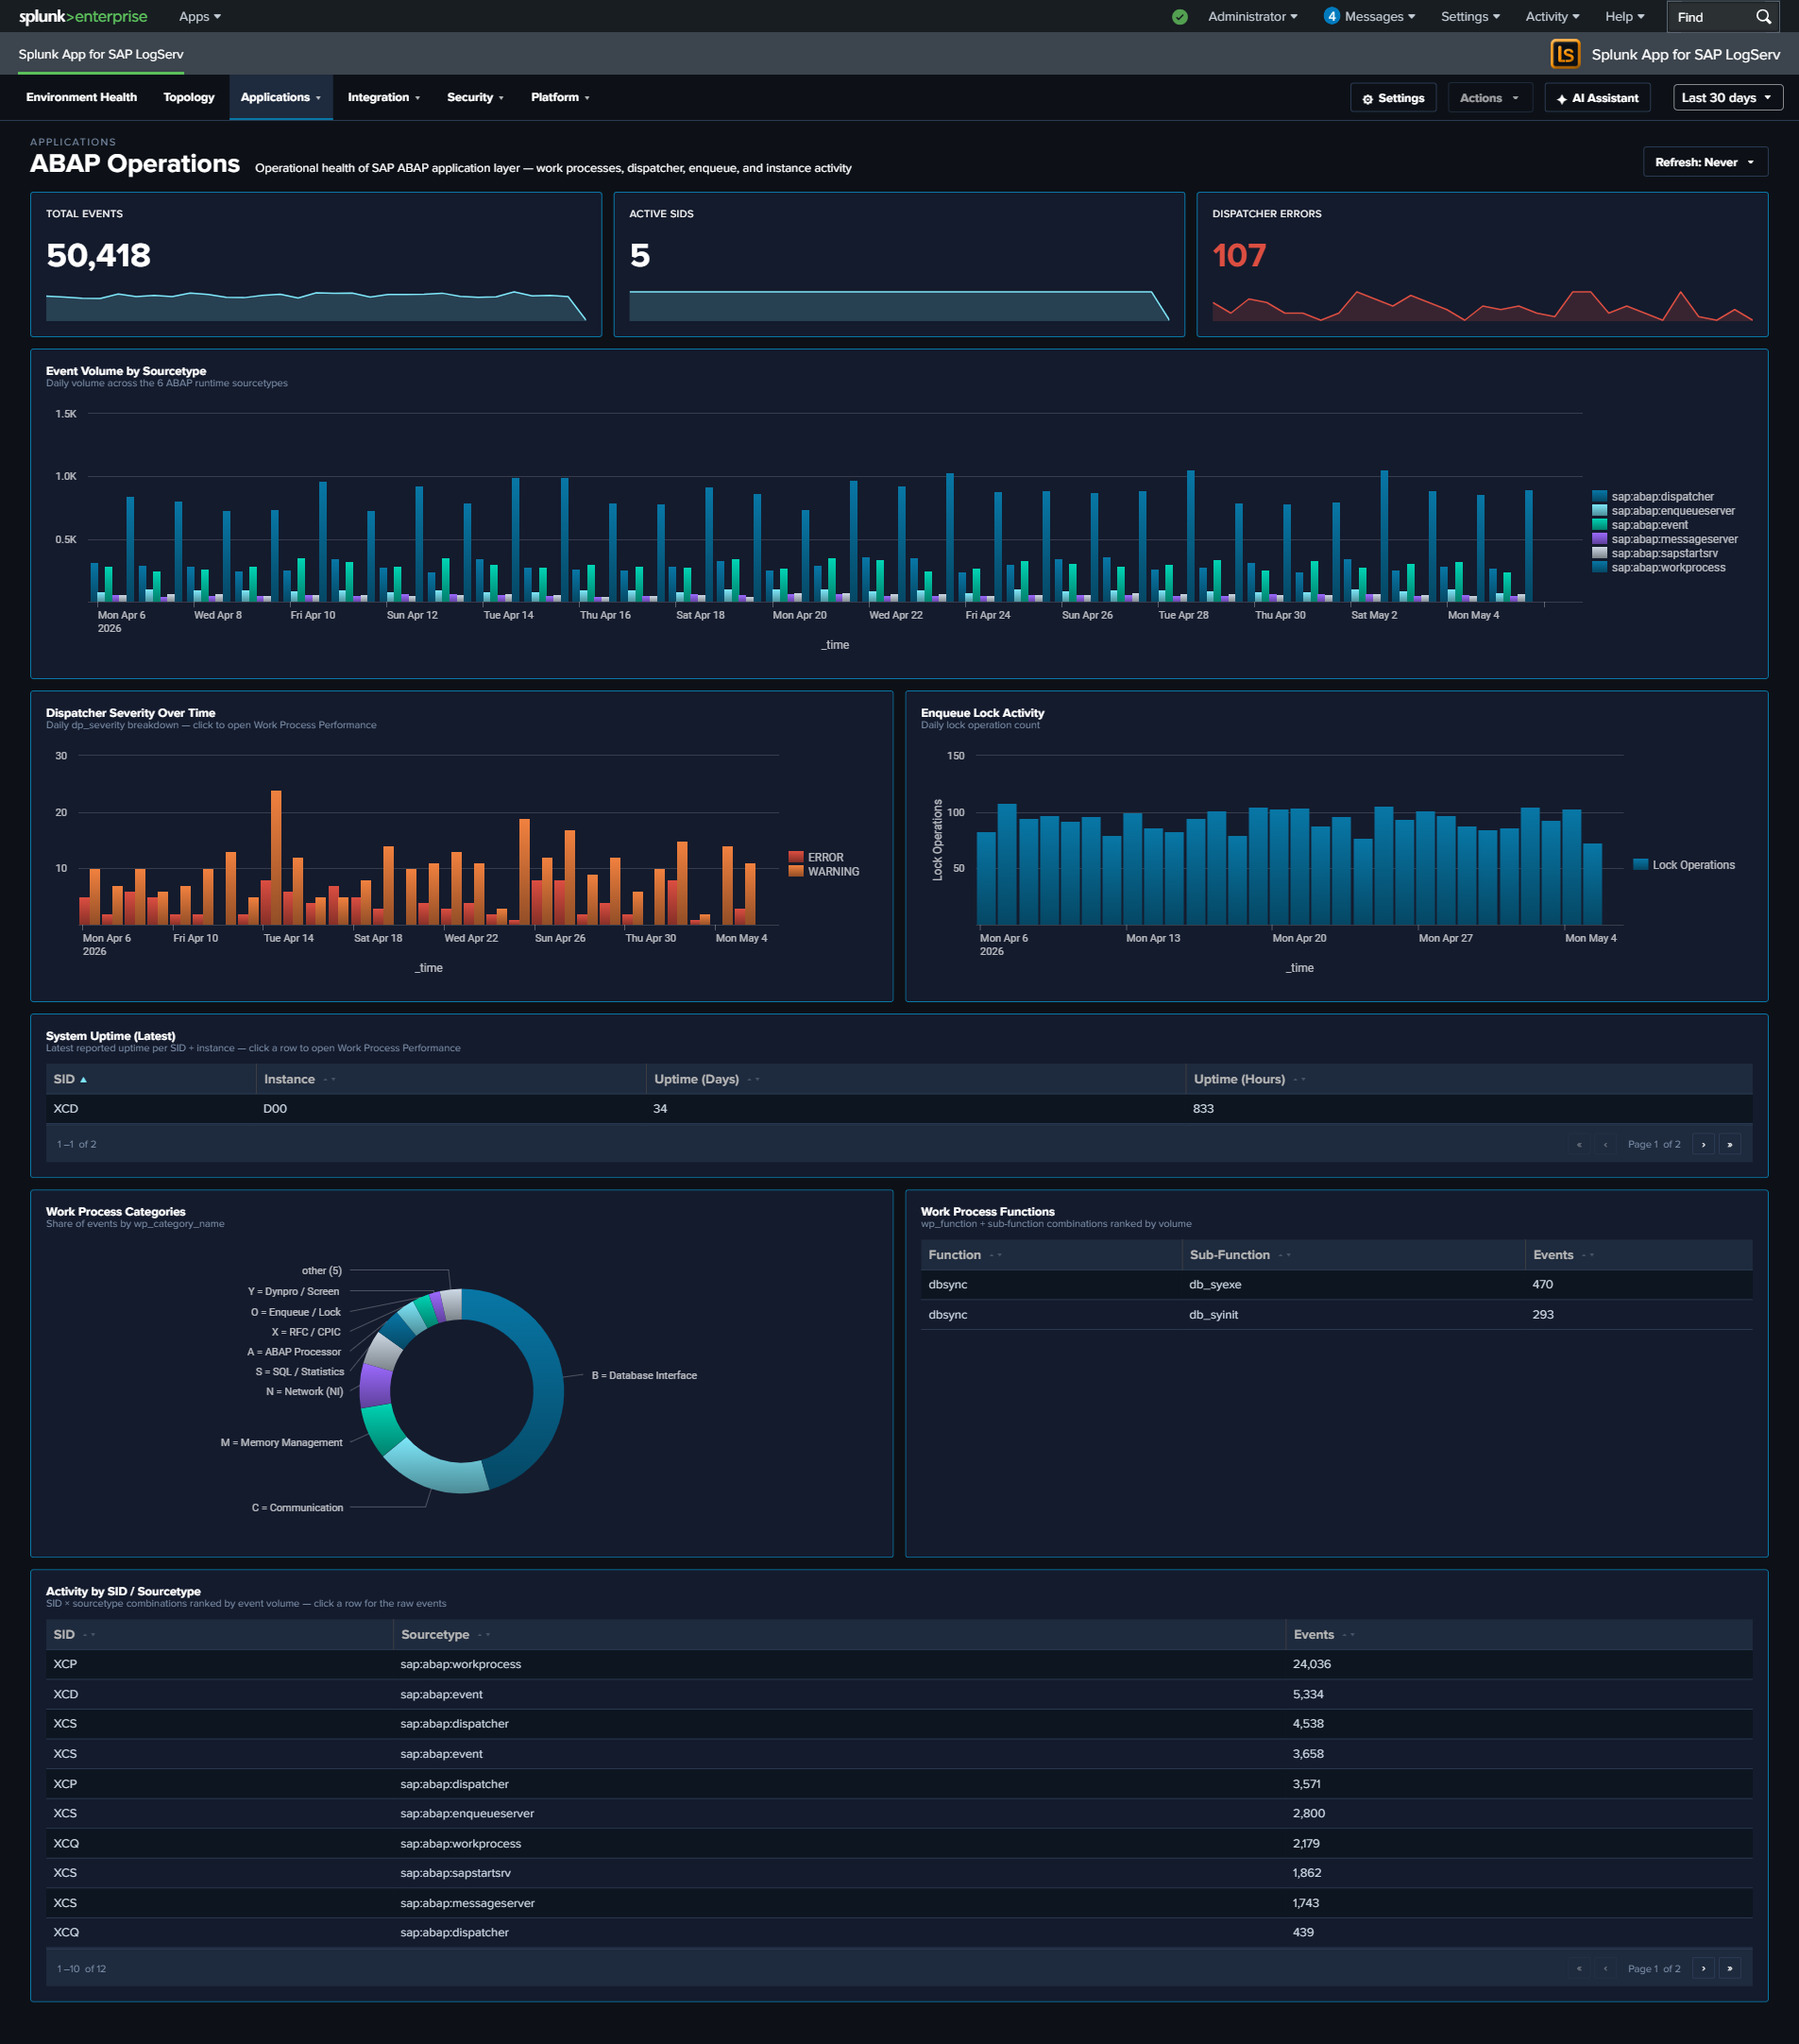1799x2044 pixels.
Task: Jump to last page of Activity by SID table
Action: (1730, 1968)
